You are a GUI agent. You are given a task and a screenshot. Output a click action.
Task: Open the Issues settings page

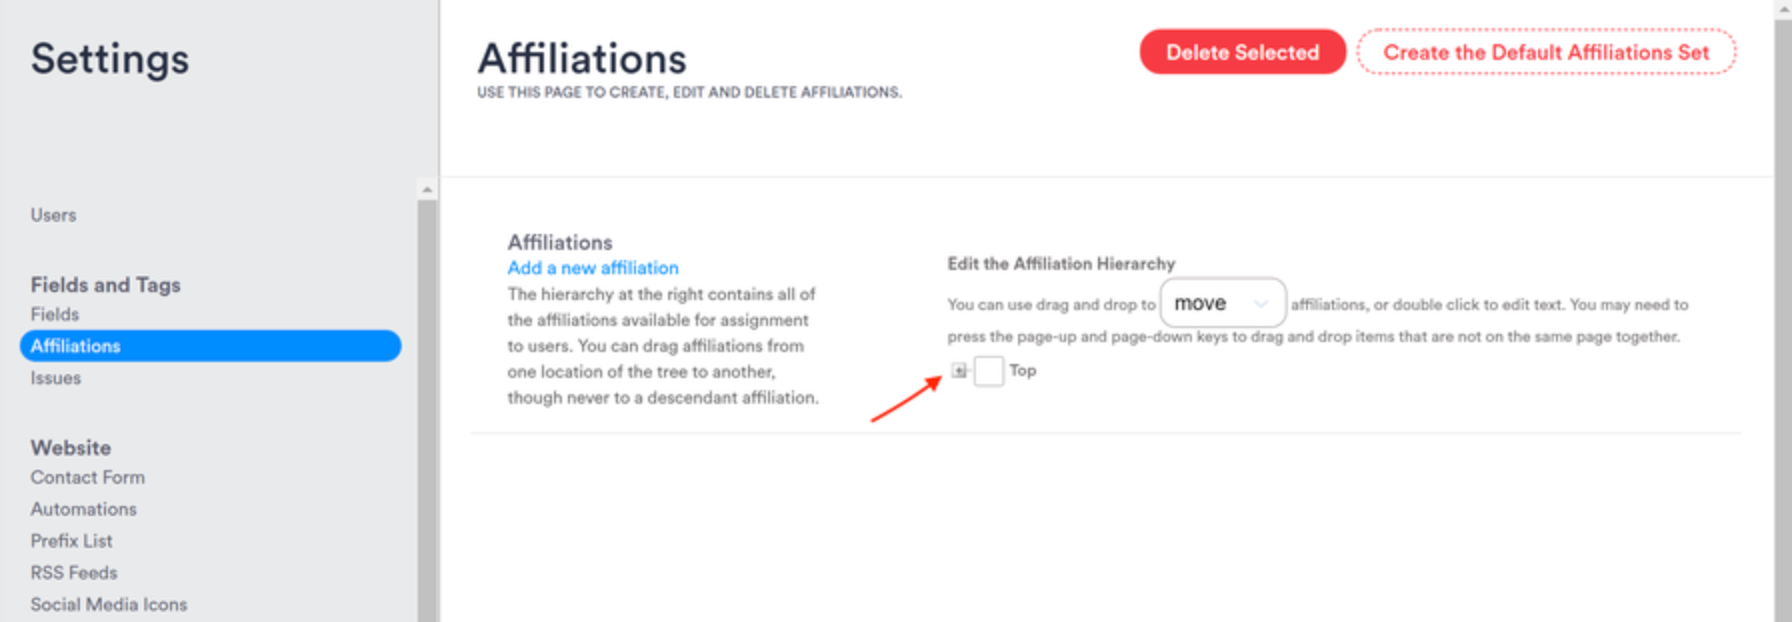pos(55,377)
